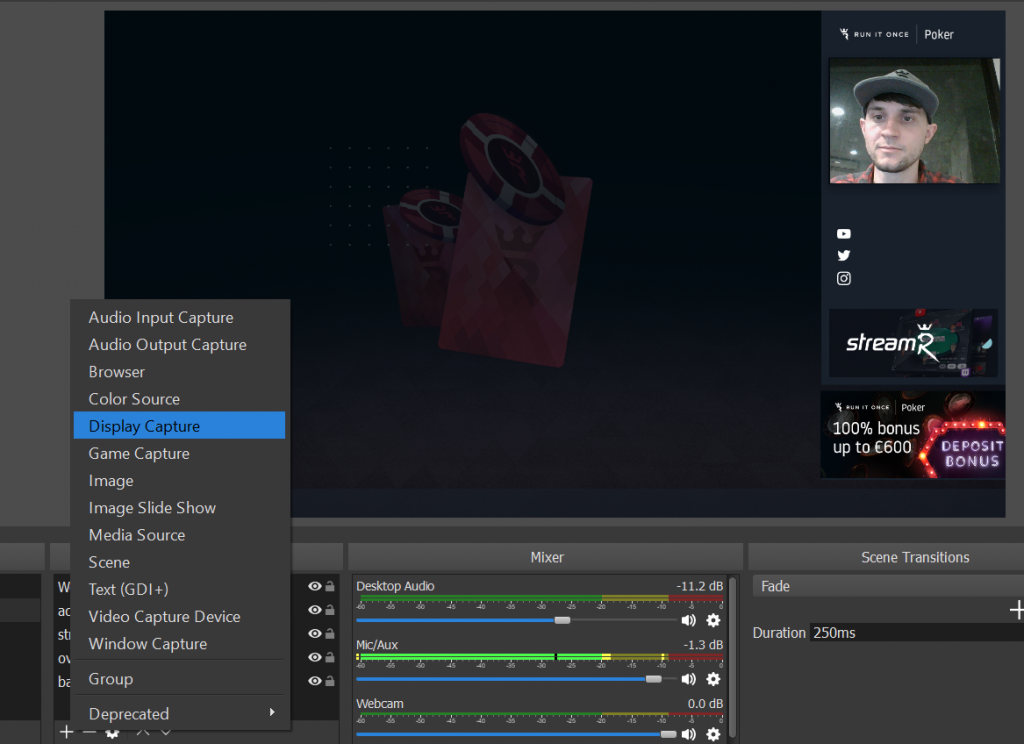The width and height of the screenshot is (1024, 744).
Task: Toggle the lock on row starting 'W'
Action: click(330, 586)
